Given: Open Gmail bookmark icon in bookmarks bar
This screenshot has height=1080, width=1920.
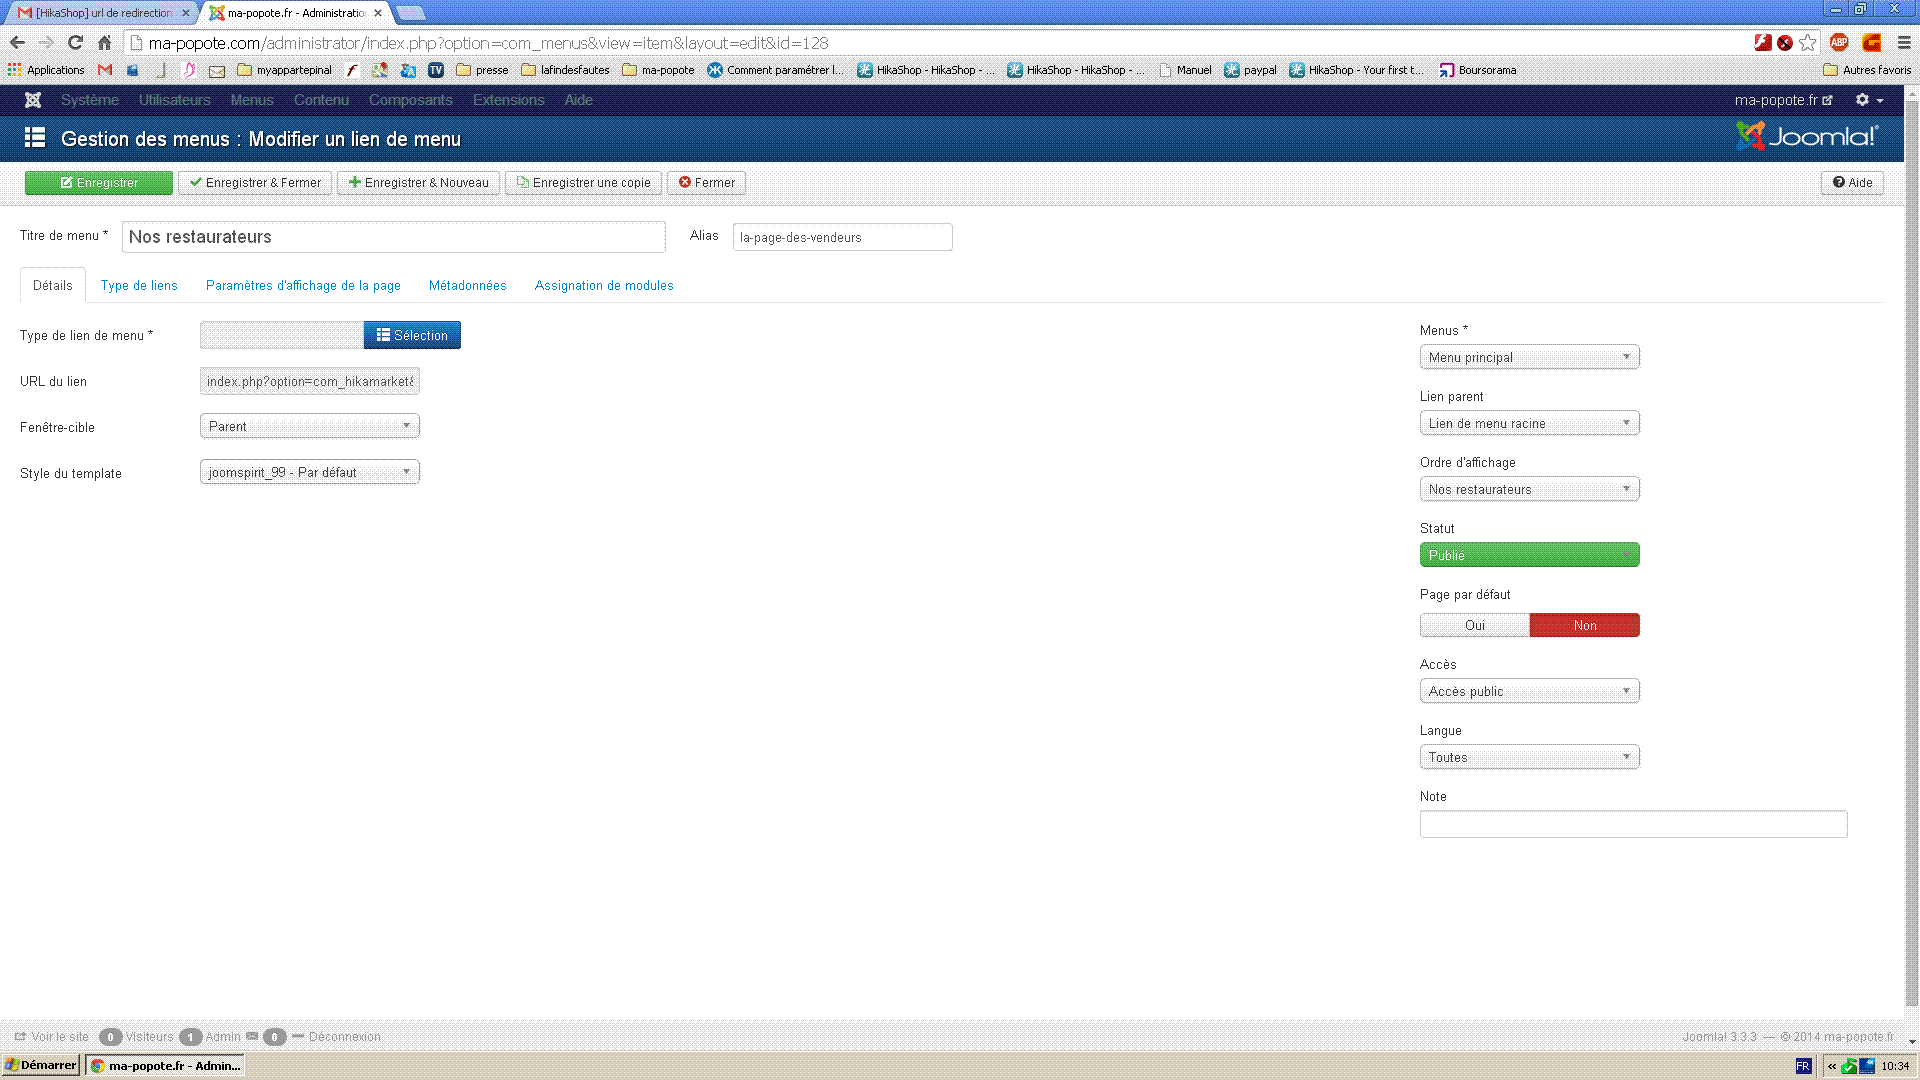Looking at the screenshot, I should pos(105,70).
